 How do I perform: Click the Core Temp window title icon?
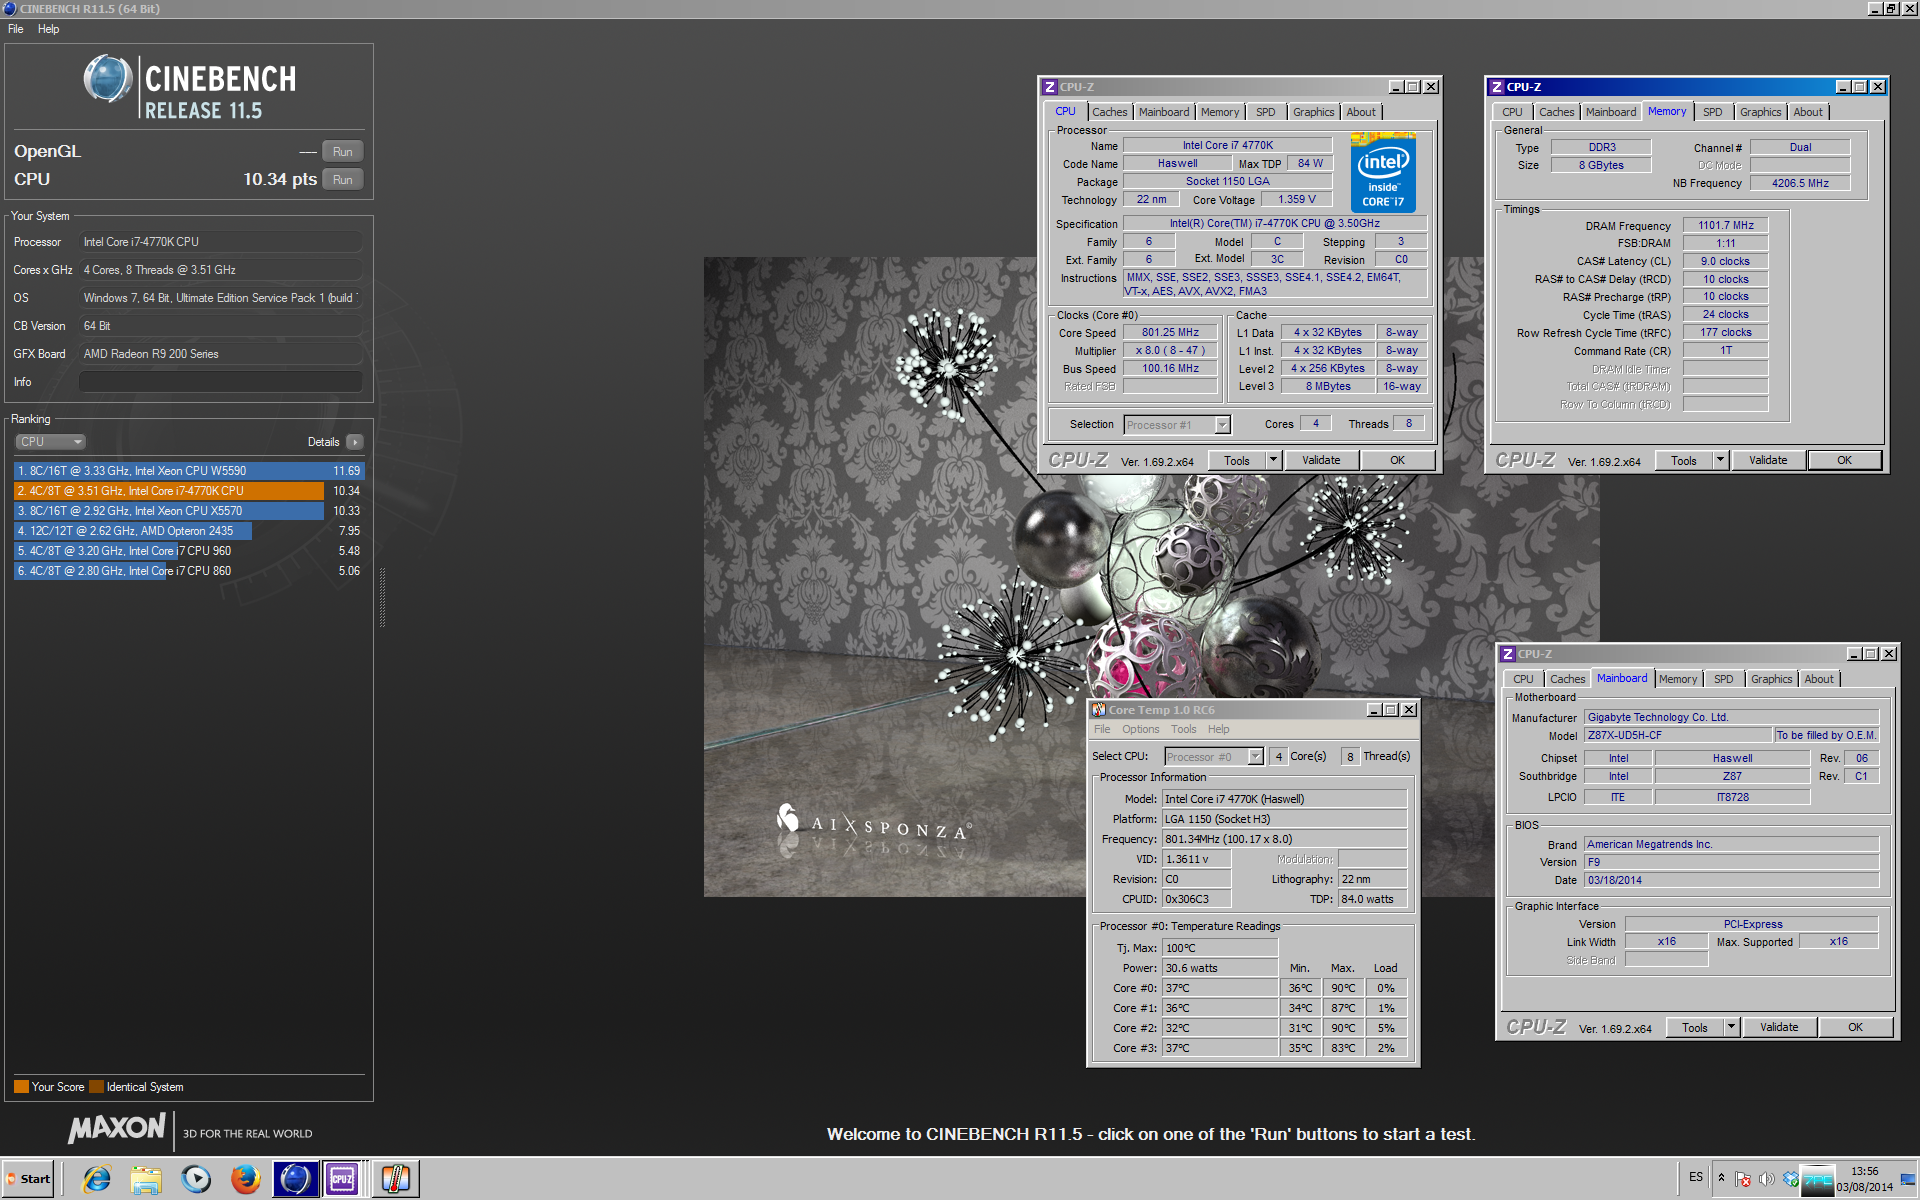click(1099, 710)
